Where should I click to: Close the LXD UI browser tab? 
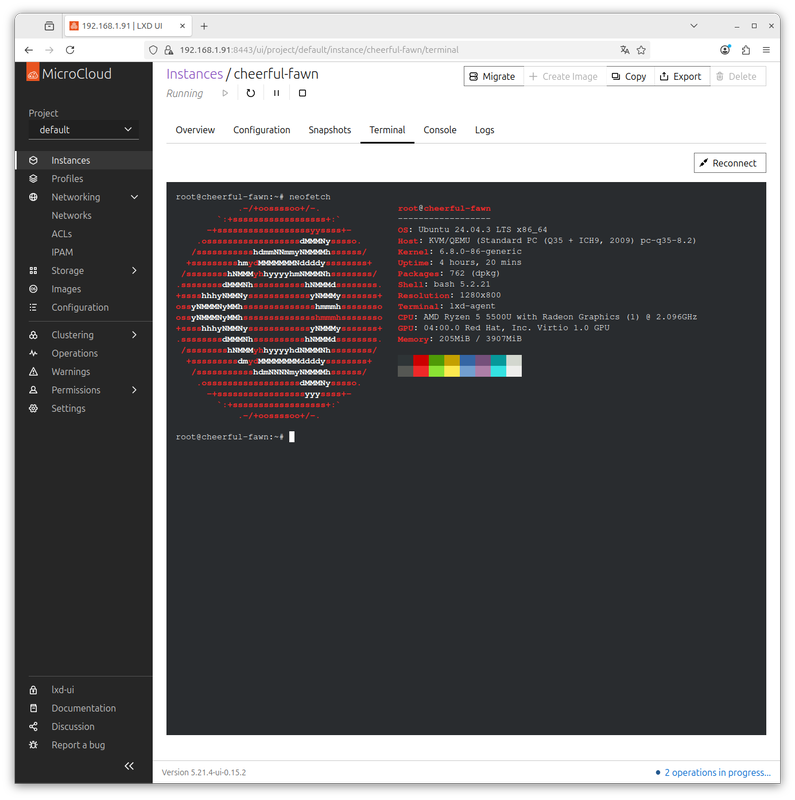(182, 26)
